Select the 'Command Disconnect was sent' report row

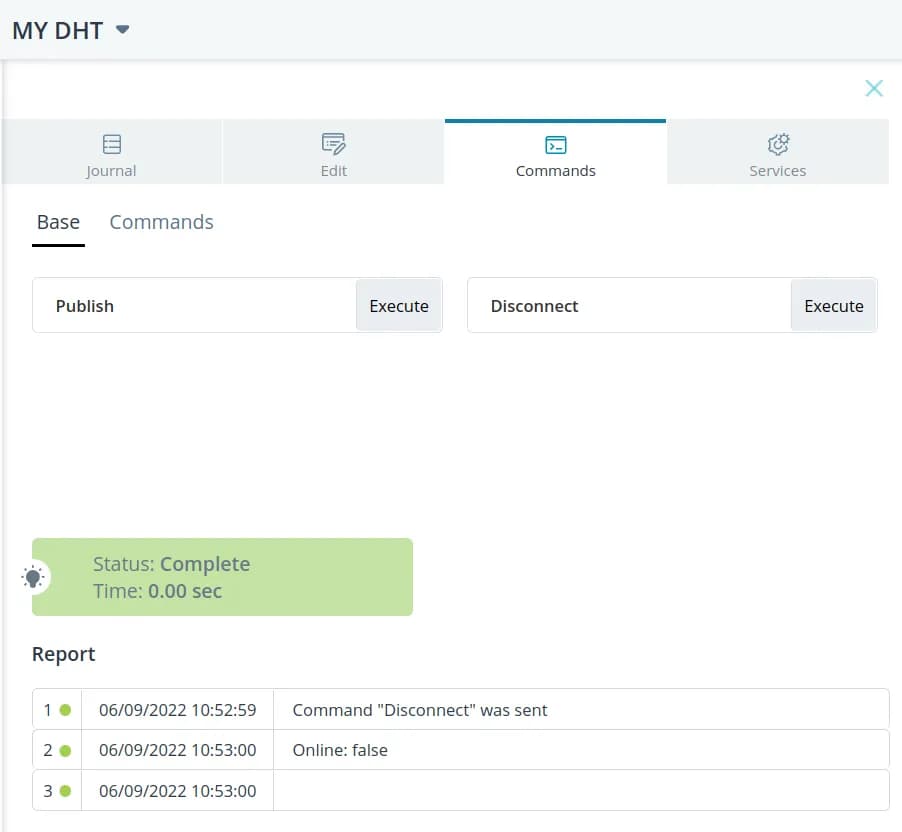click(x=420, y=710)
